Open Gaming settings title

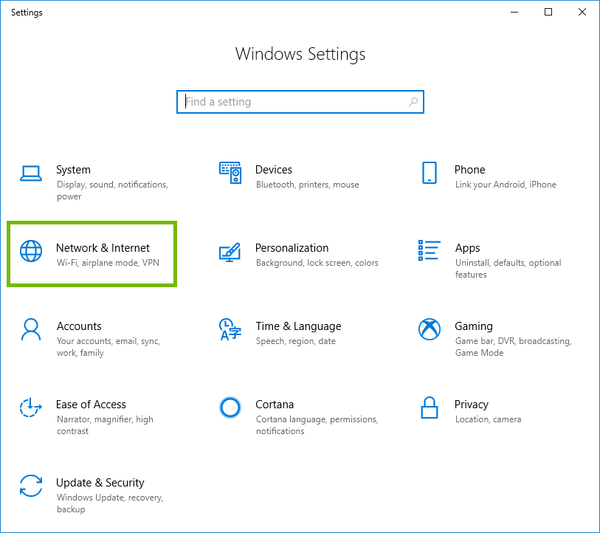pos(473,326)
